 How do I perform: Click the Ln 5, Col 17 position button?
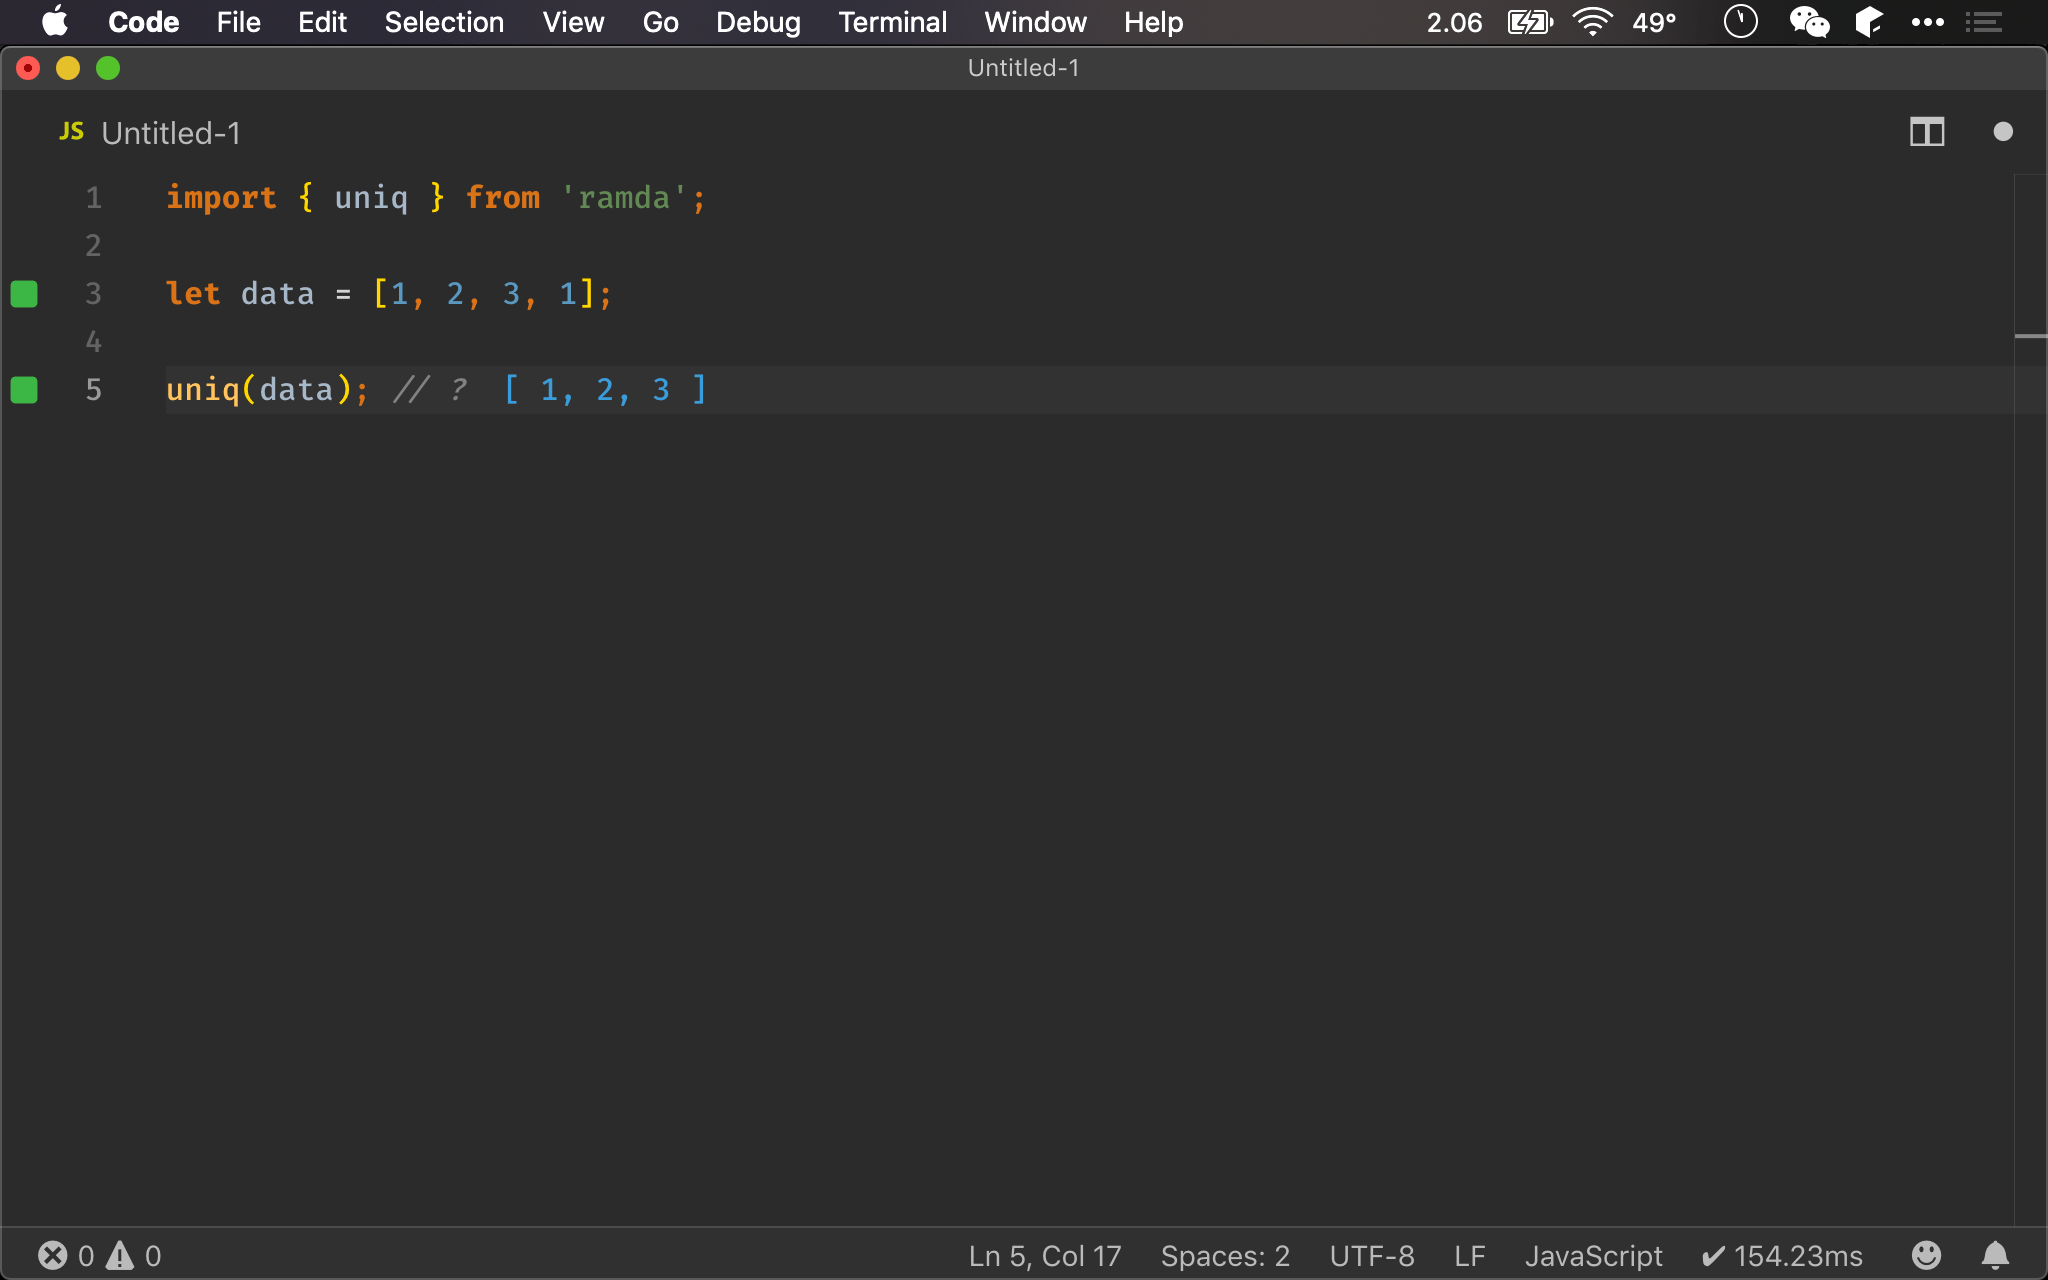point(1045,1256)
